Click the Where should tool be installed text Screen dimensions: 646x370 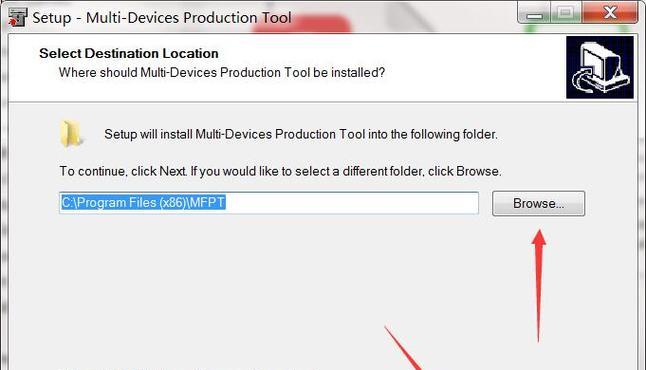(222, 73)
